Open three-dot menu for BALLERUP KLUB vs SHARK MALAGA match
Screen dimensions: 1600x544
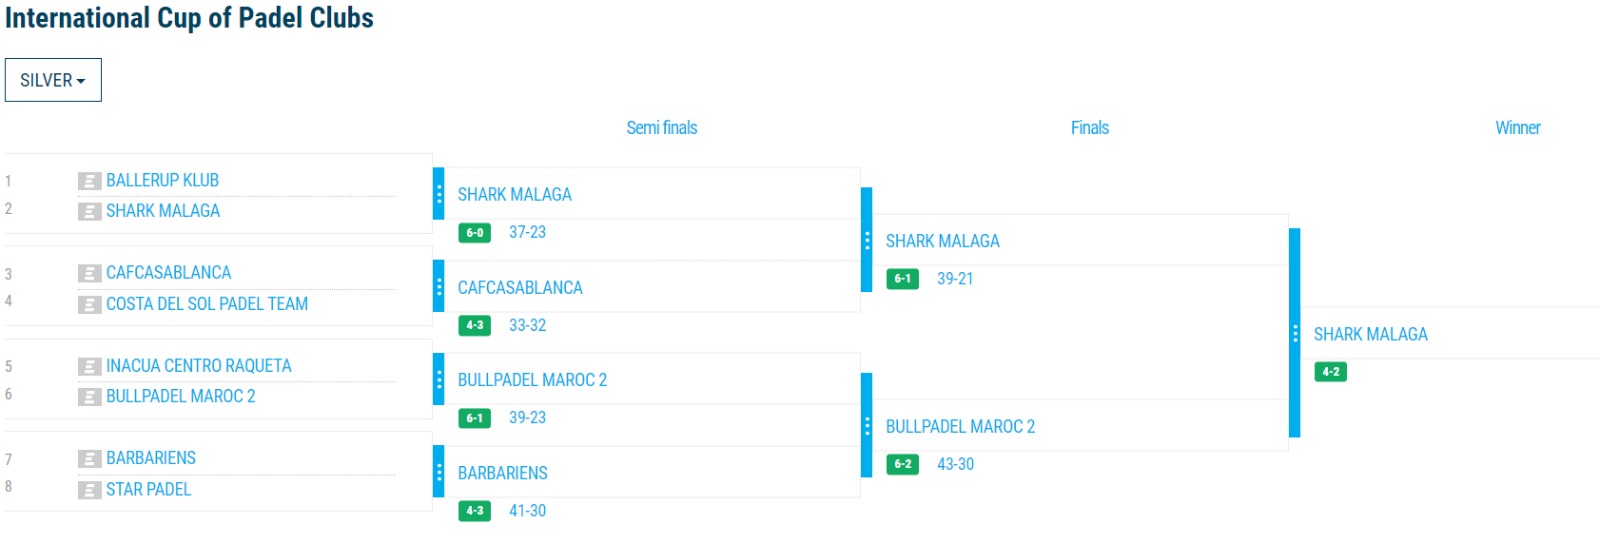439,194
